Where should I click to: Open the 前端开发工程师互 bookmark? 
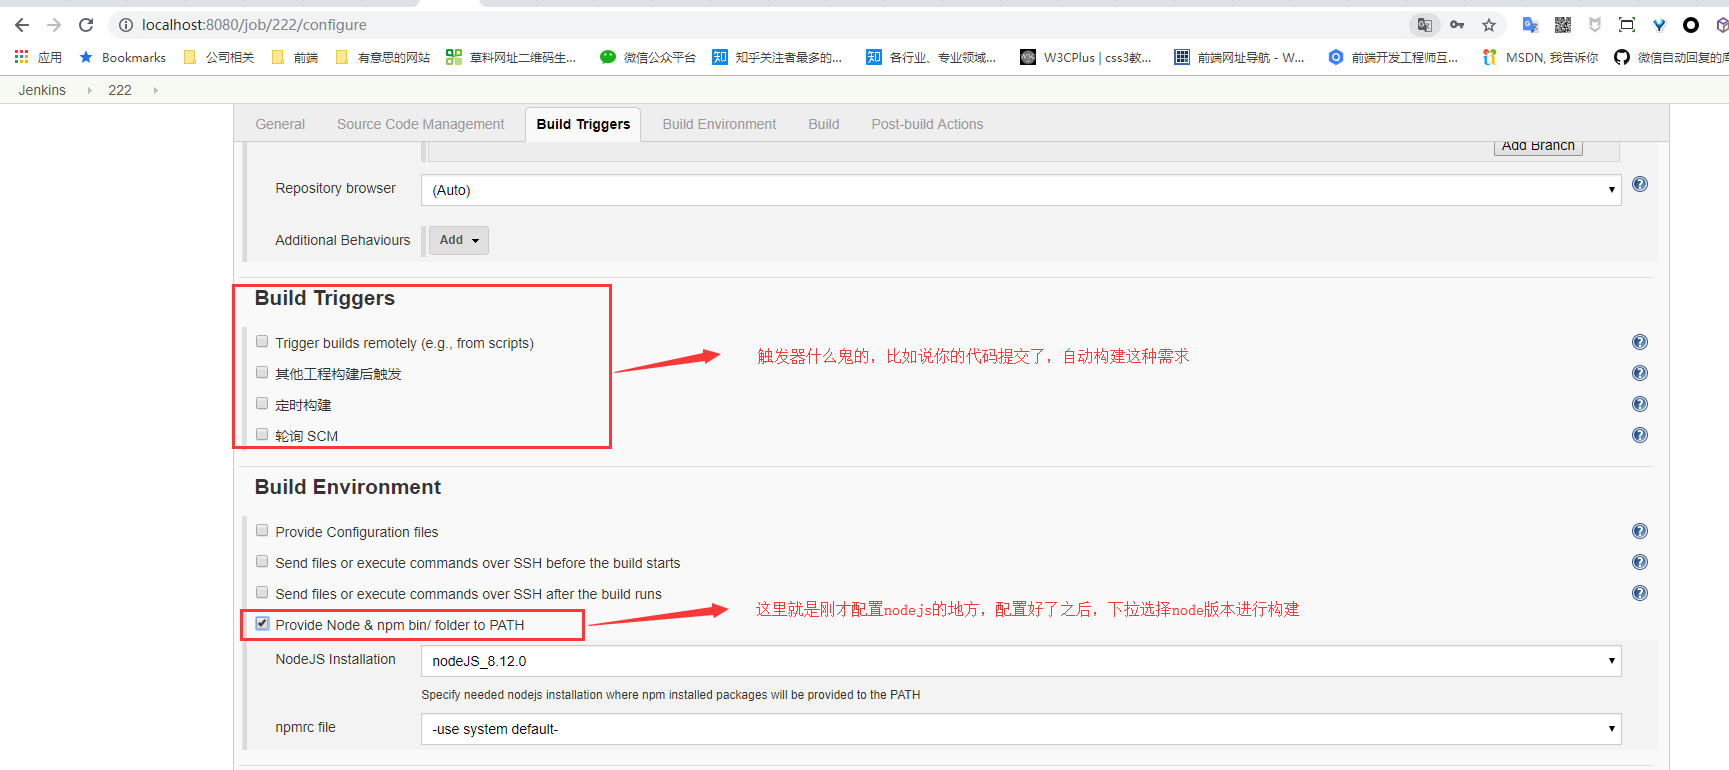pyautogui.click(x=1393, y=57)
